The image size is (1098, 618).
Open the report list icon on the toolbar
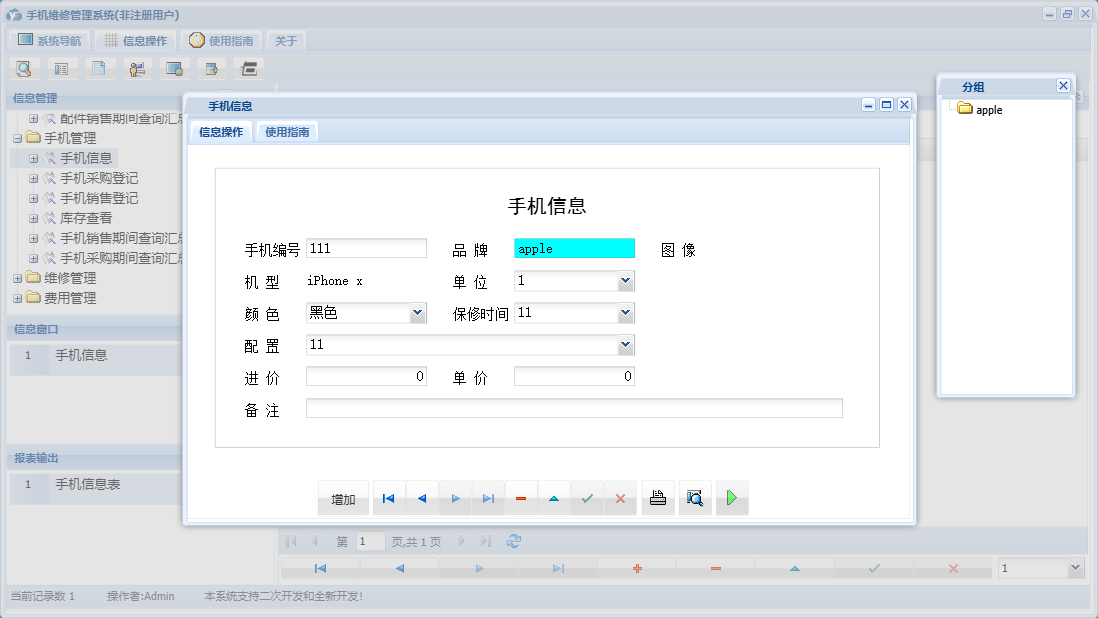[x=60, y=68]
